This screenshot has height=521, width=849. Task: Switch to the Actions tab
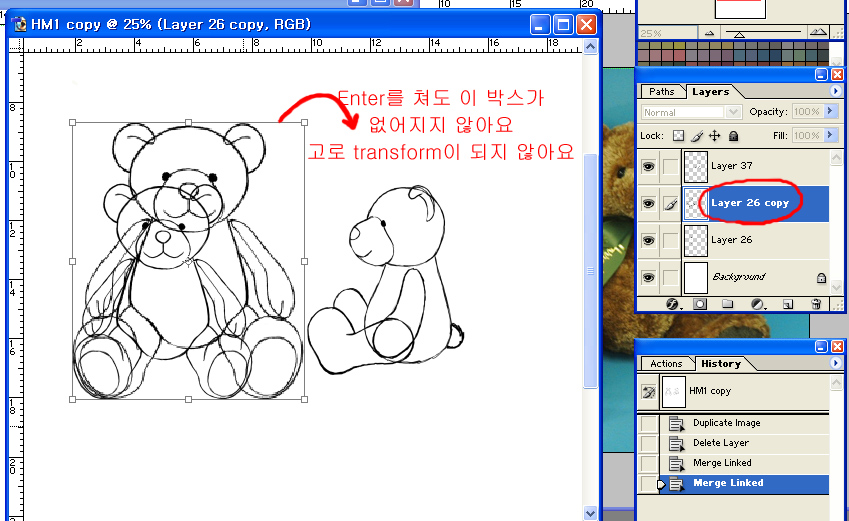pyautogui.click(x=666, y=364)
